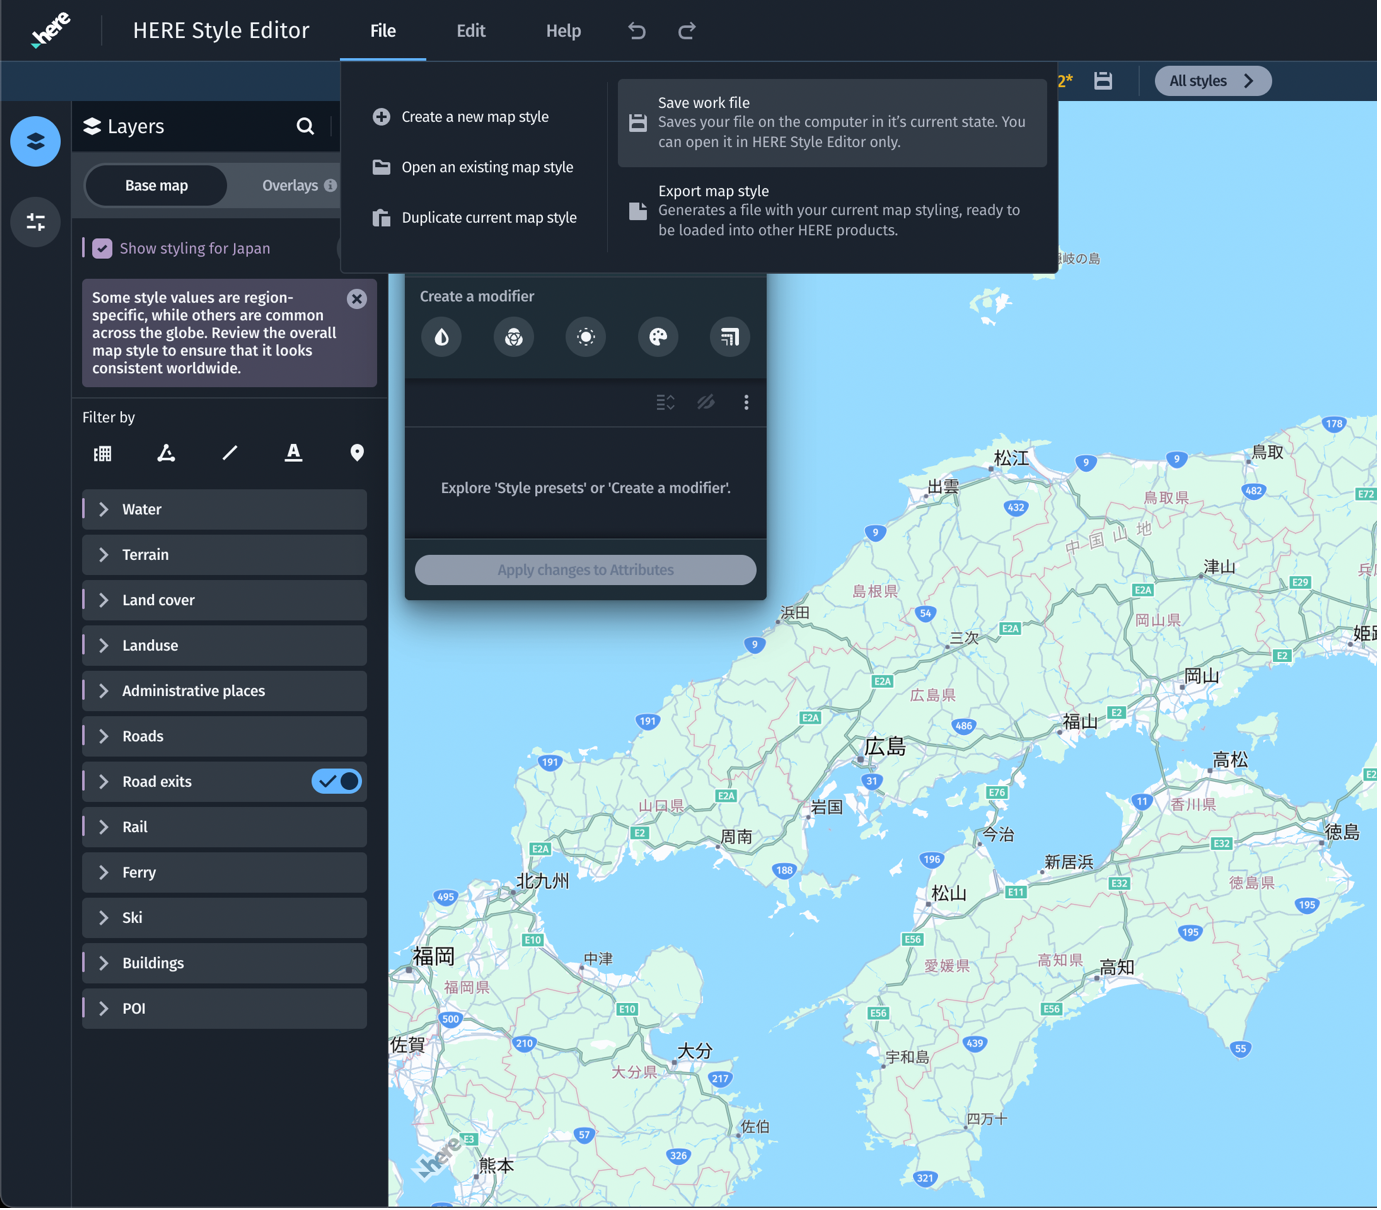Screen dimensions: 1381x1210
Task: Filter layers by polygon shape icon
Action: [166, 453]
